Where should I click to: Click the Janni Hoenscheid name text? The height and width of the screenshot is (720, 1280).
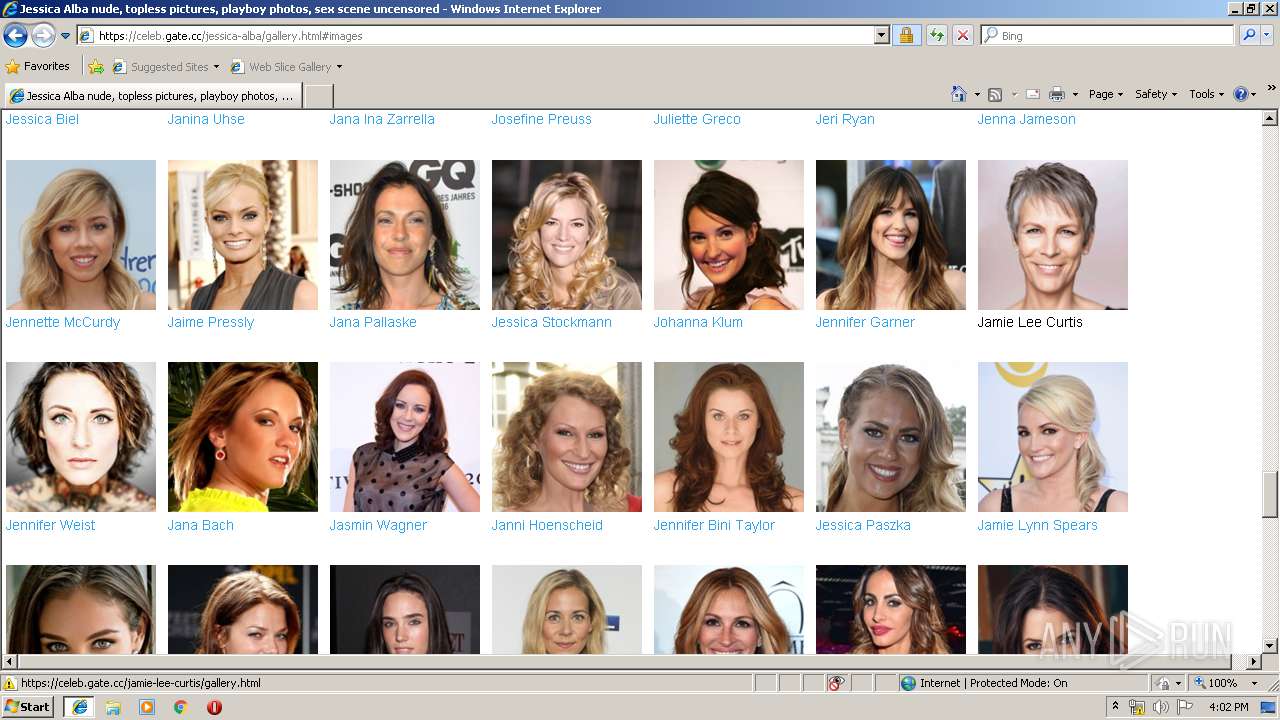[547, 525]
